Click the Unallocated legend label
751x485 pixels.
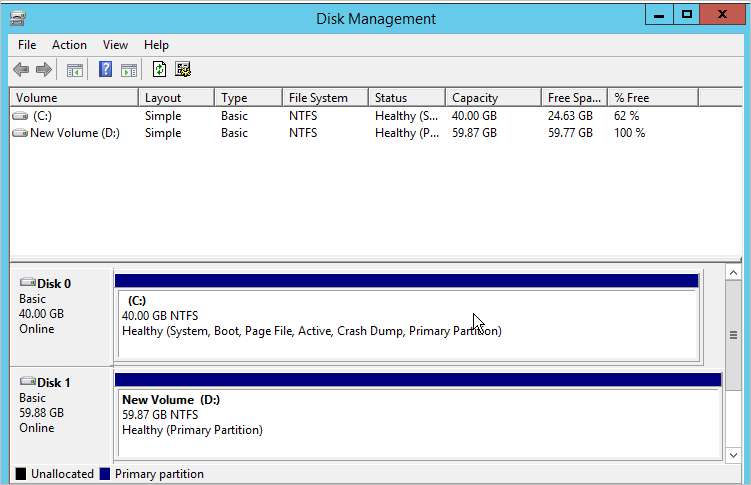pyautogui.click(x=62, y=474)
